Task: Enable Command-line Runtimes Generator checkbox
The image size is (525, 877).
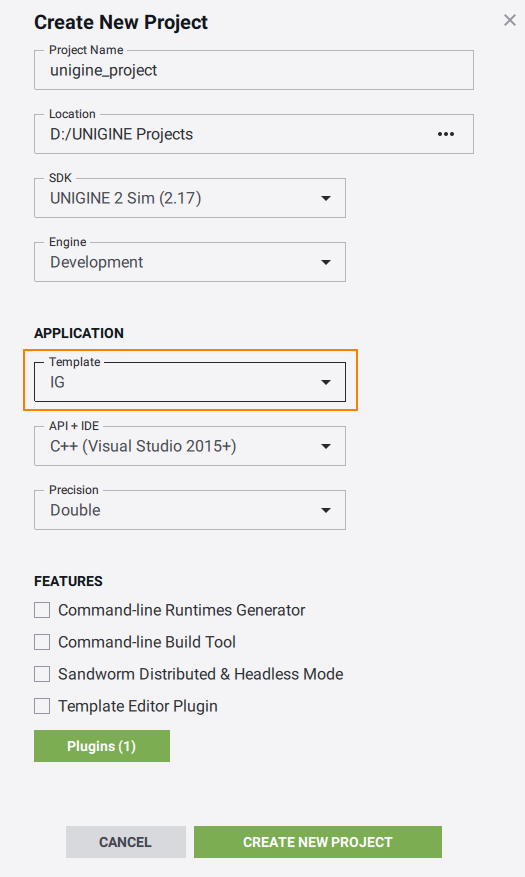Action: pos(42,610)
